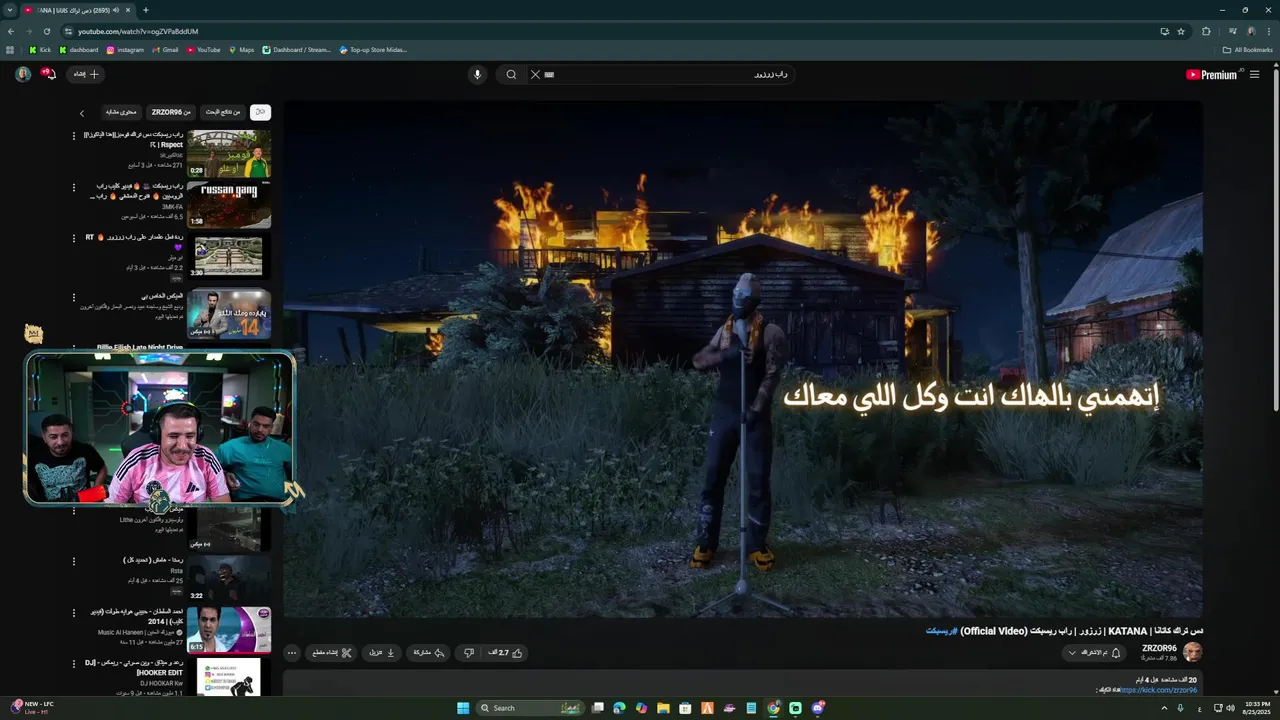Select the similar content filter chip
Viewport: 1280px width, 720px height.
[121, 112]
